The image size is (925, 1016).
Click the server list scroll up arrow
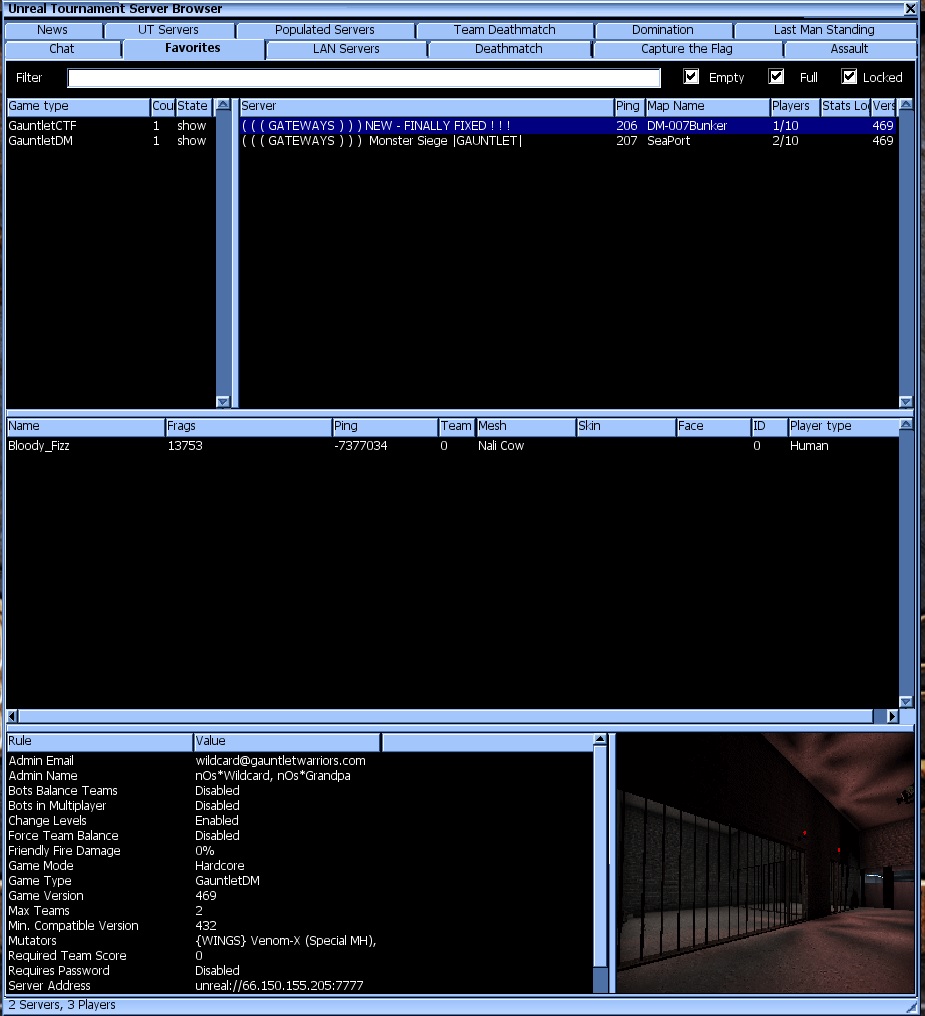click(906, 104)
